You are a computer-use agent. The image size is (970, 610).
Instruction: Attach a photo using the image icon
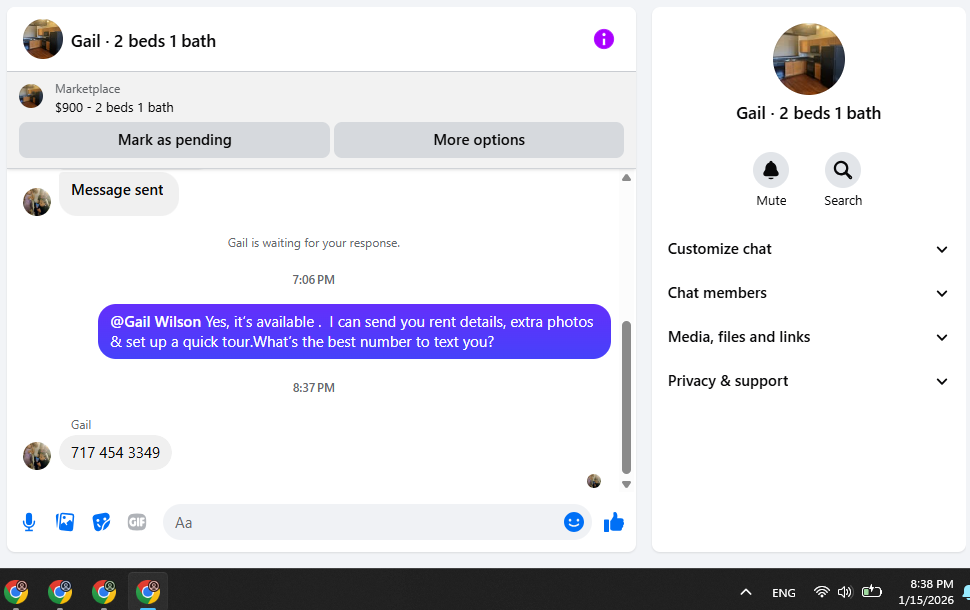(65, 522)
